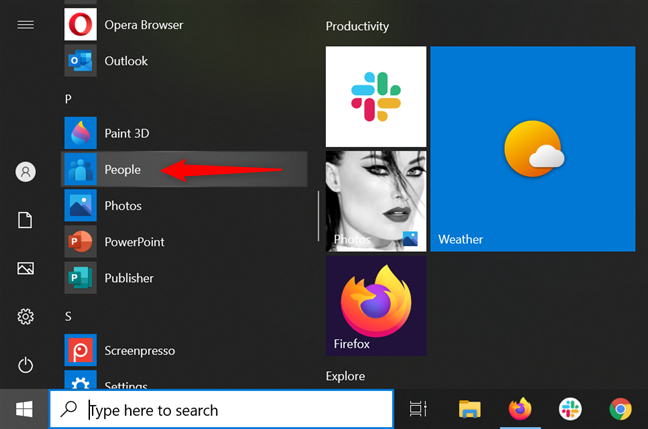Open the Paint 3D app icon
This screenshot has width=648, height=429.
pos(81,133)
